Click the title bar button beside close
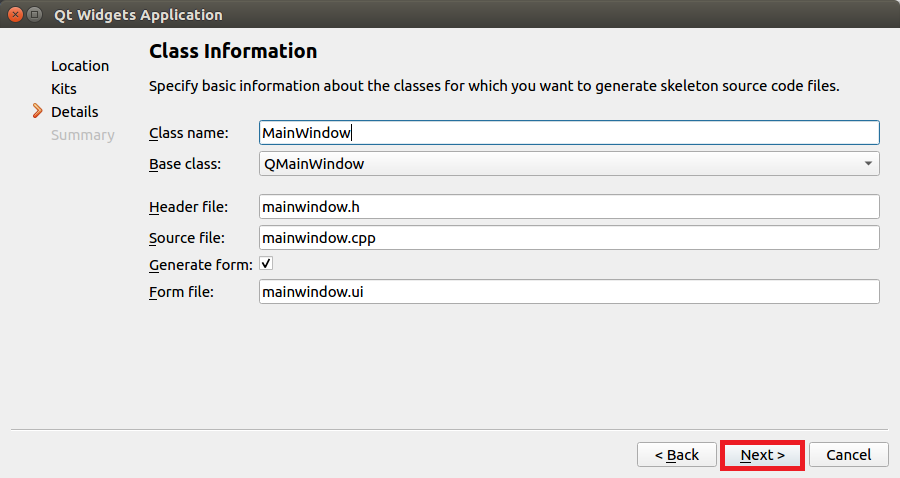The width and height of the screenshot is (900, 478). pyautogui.click(x=34, y=14)
